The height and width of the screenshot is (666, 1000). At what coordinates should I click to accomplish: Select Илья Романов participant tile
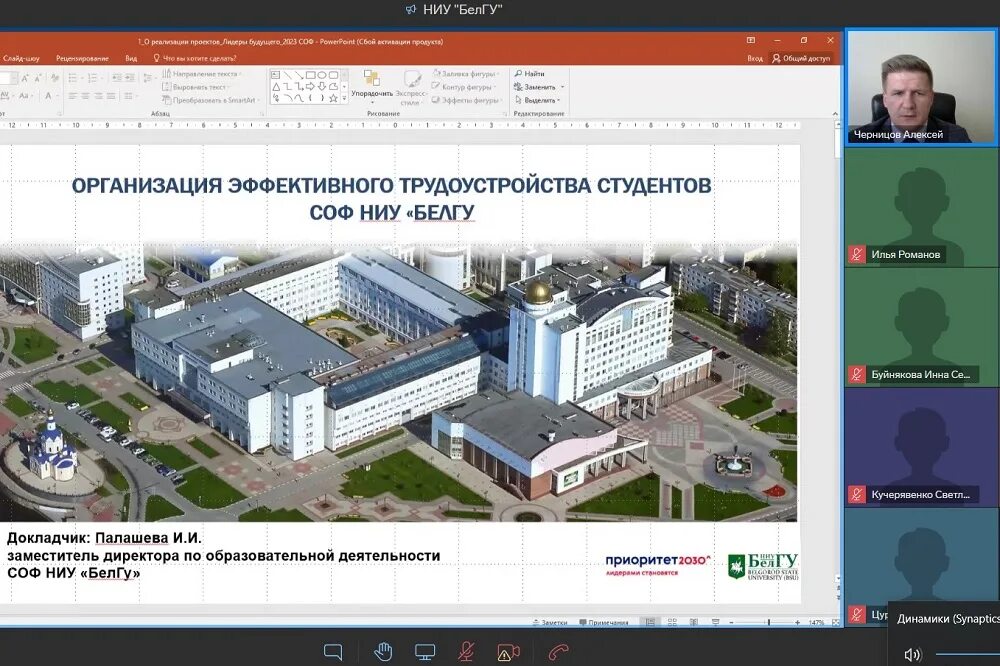921,207
